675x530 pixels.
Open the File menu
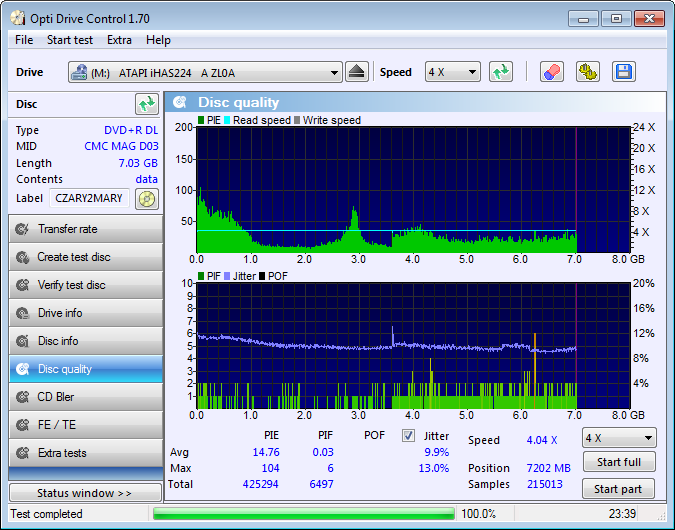point(24,40)
